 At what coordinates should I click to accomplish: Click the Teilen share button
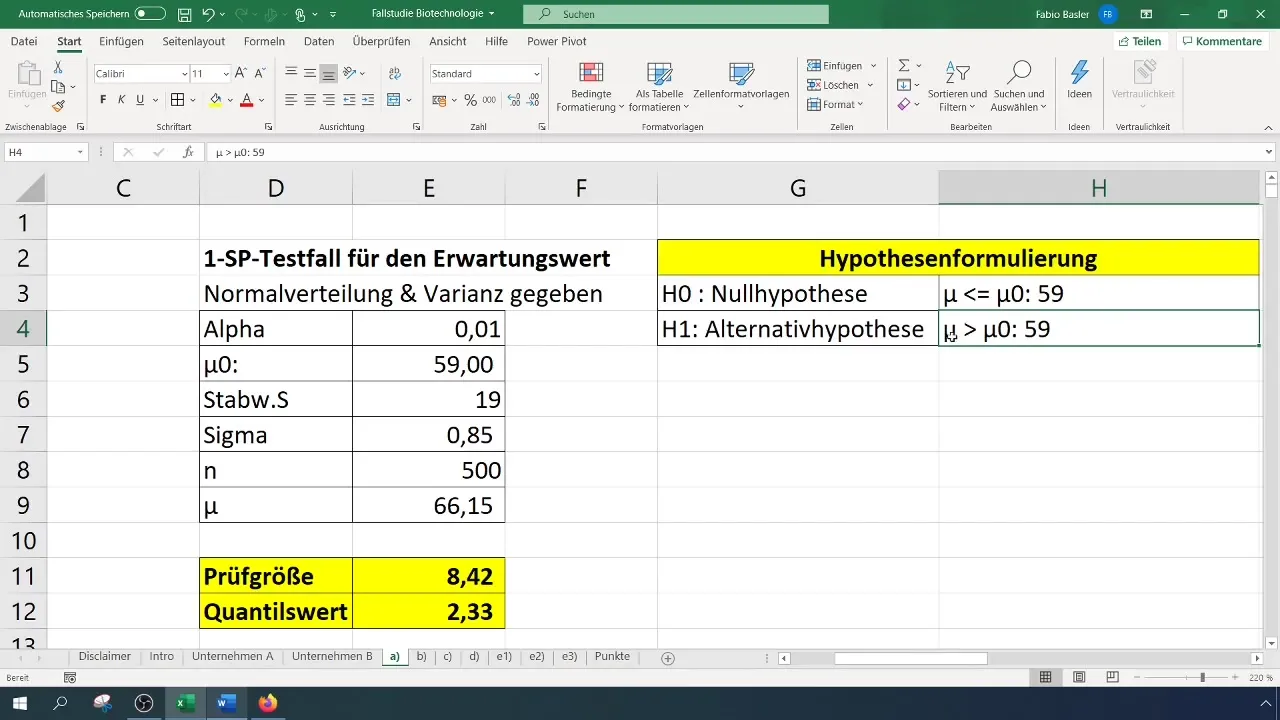[1140, 41]
